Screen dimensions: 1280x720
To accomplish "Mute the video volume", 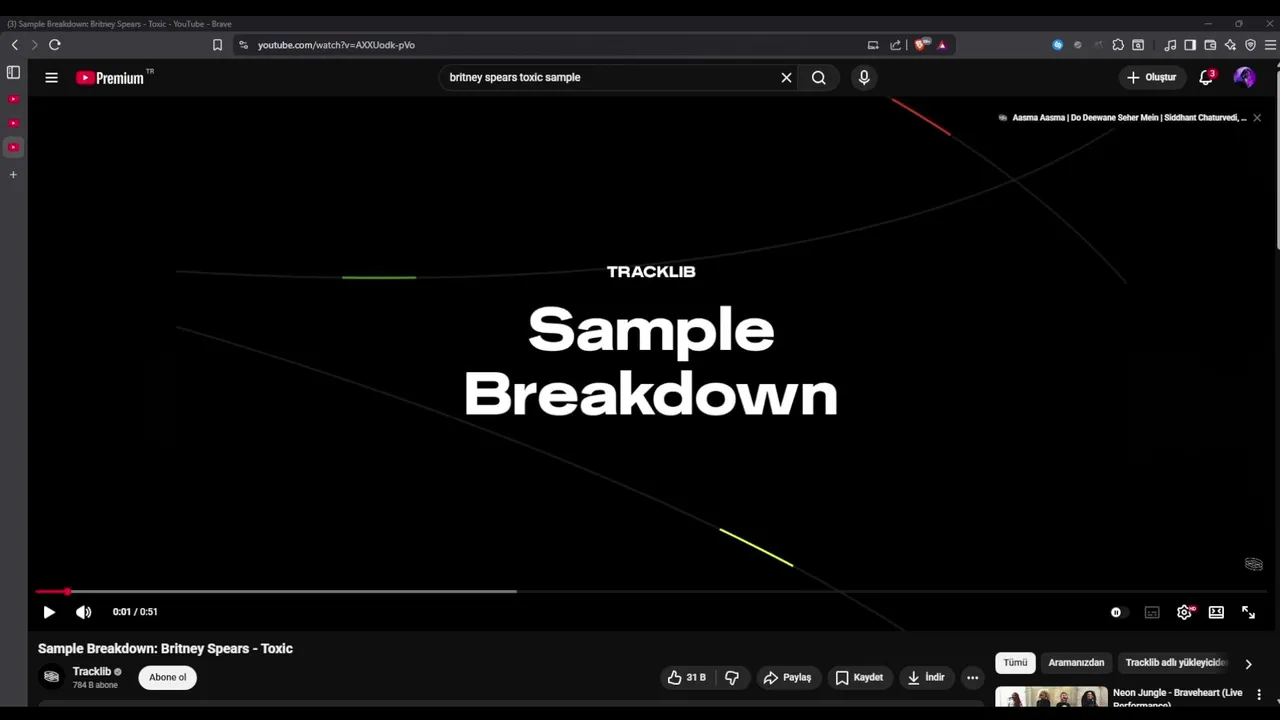I will tap(84, 612).
